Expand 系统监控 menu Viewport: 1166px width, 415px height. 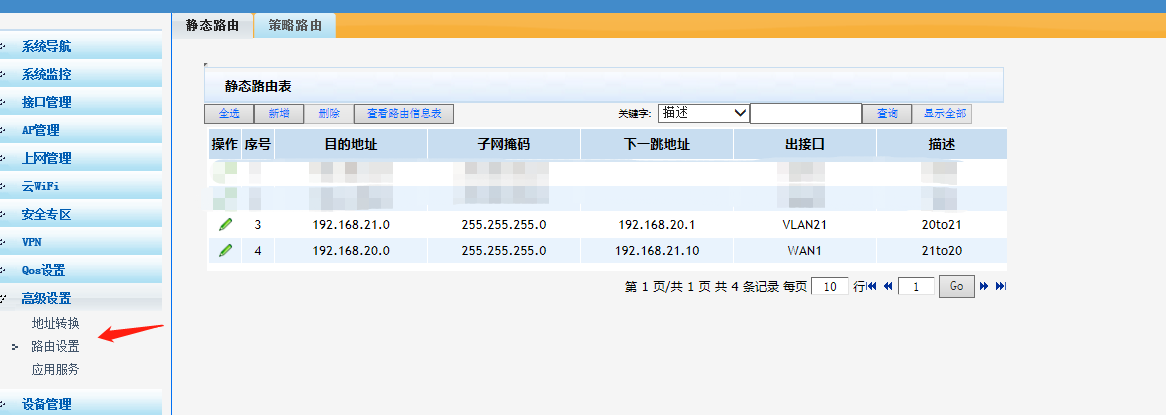(81, 74)
